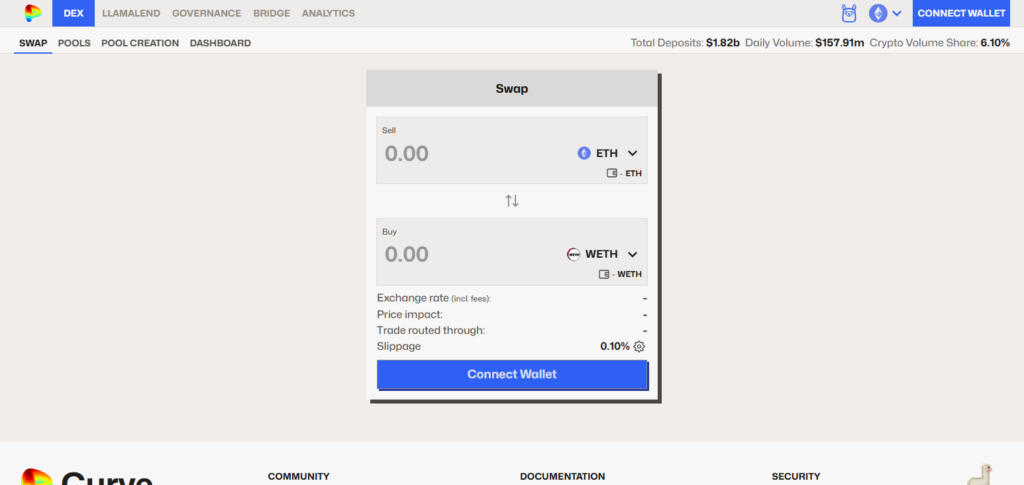Open the LlamaLend menu item

click(x=132, y=13)
